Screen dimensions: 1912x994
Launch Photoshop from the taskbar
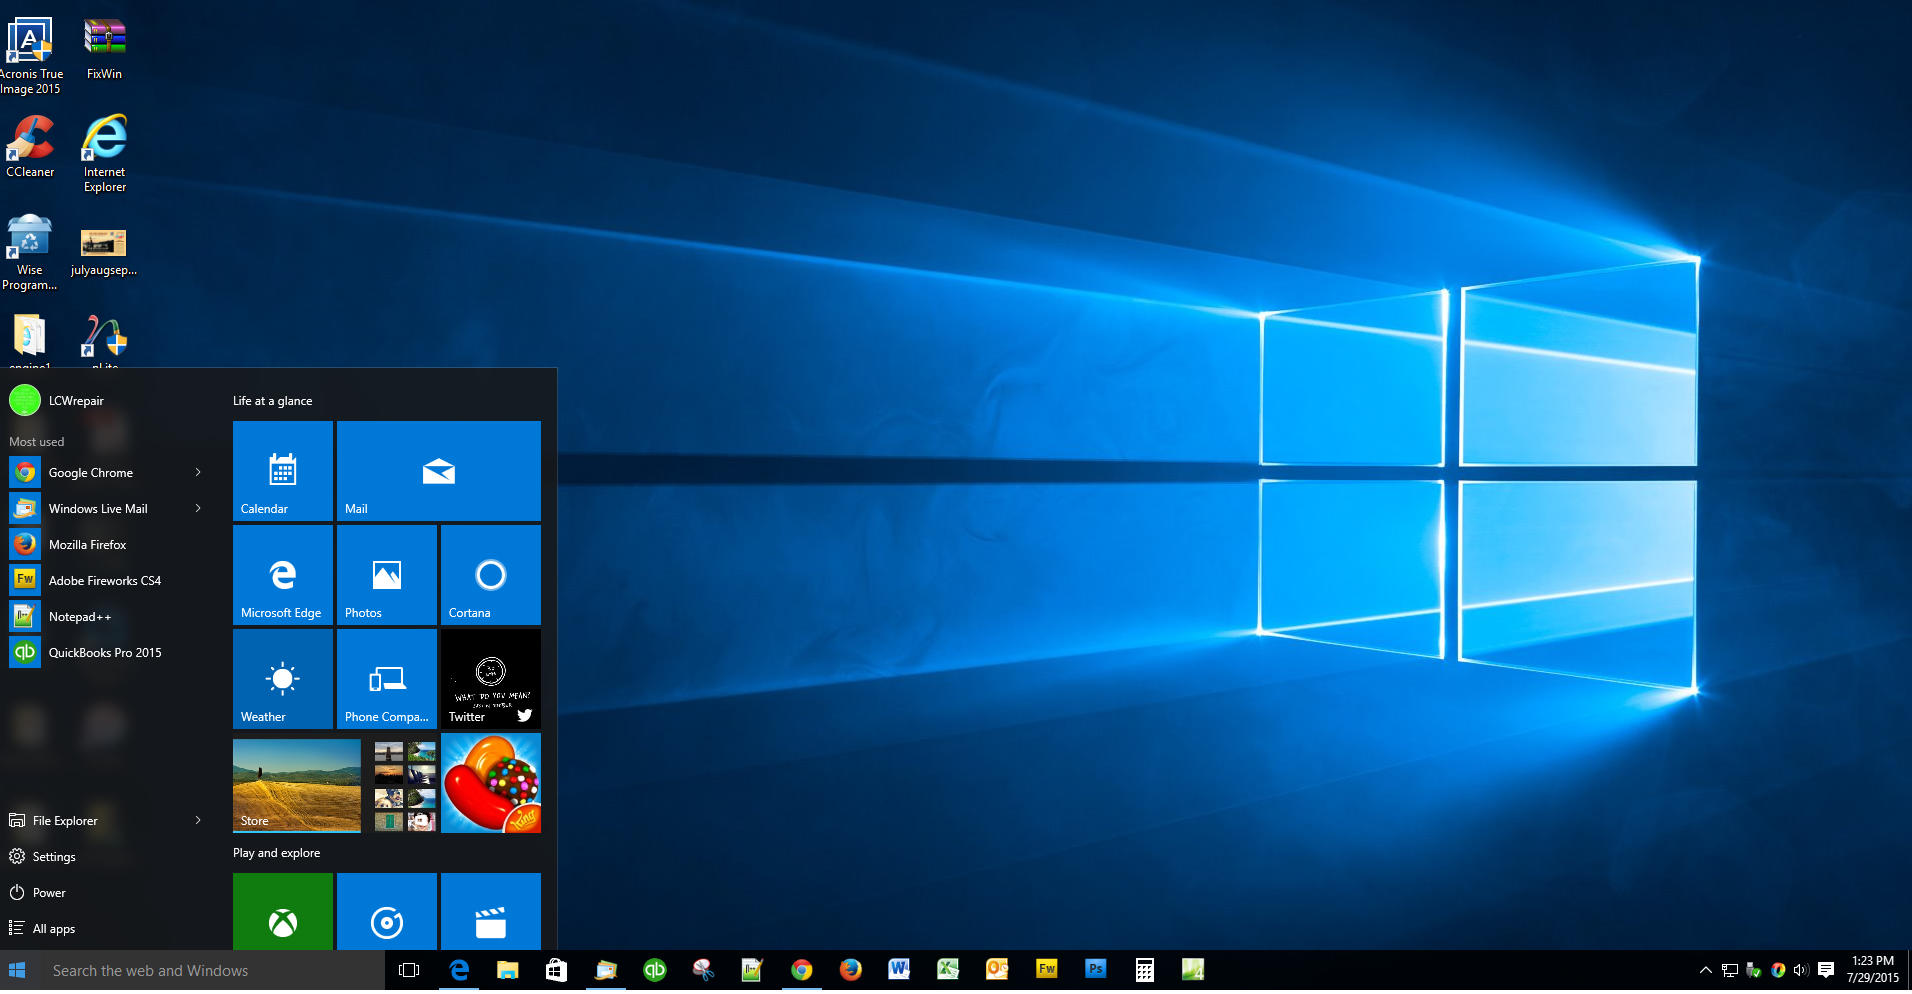click(1096, 970)
